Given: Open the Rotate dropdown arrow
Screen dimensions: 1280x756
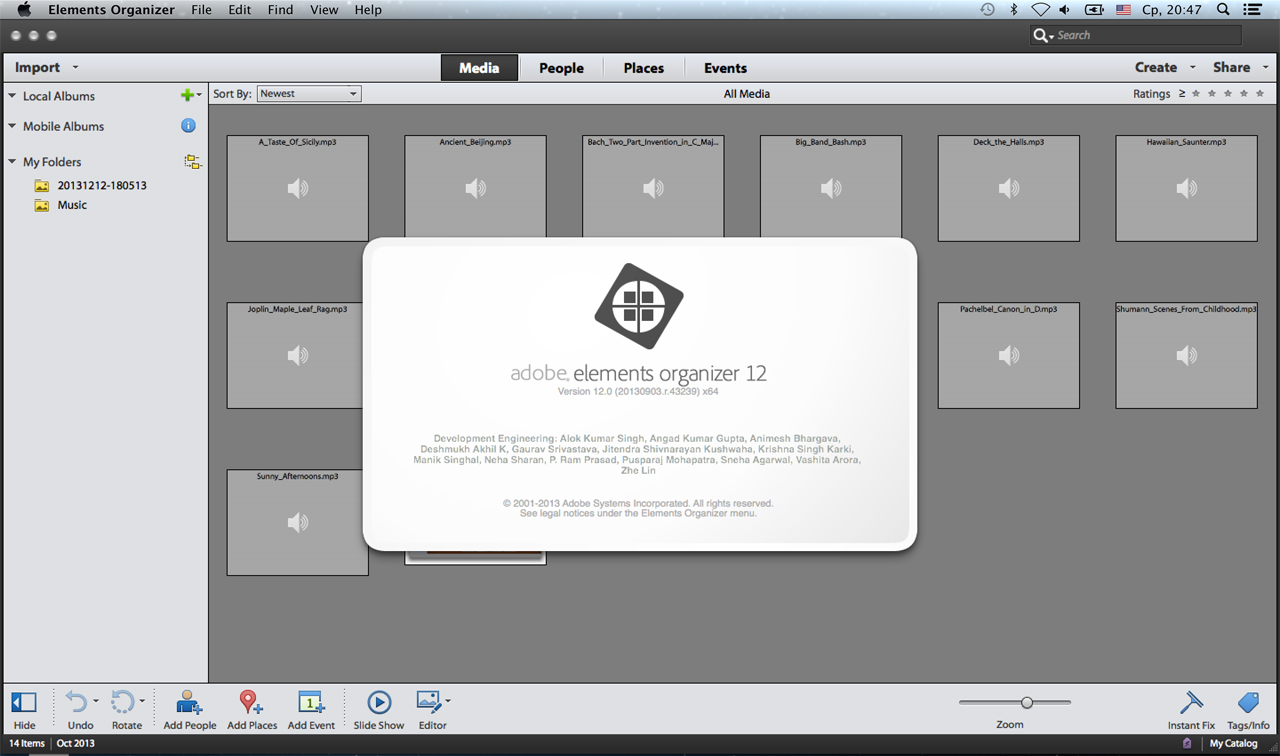Looking at the screenshot, I should [x=142, y=701].
